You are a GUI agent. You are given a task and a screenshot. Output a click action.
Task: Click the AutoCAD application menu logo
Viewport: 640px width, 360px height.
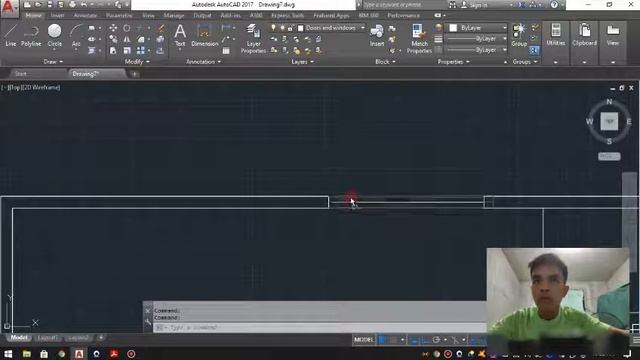(x=9, y=9)
